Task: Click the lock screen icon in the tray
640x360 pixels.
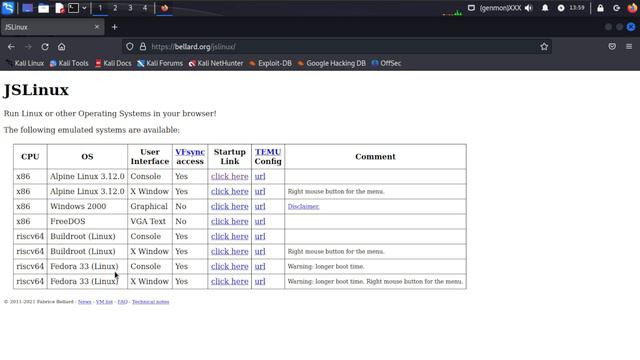Action: pos(600,8)
